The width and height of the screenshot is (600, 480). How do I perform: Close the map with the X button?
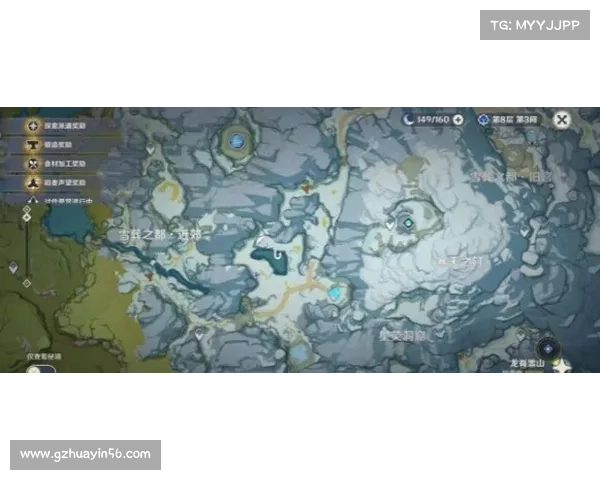point(562,120)
